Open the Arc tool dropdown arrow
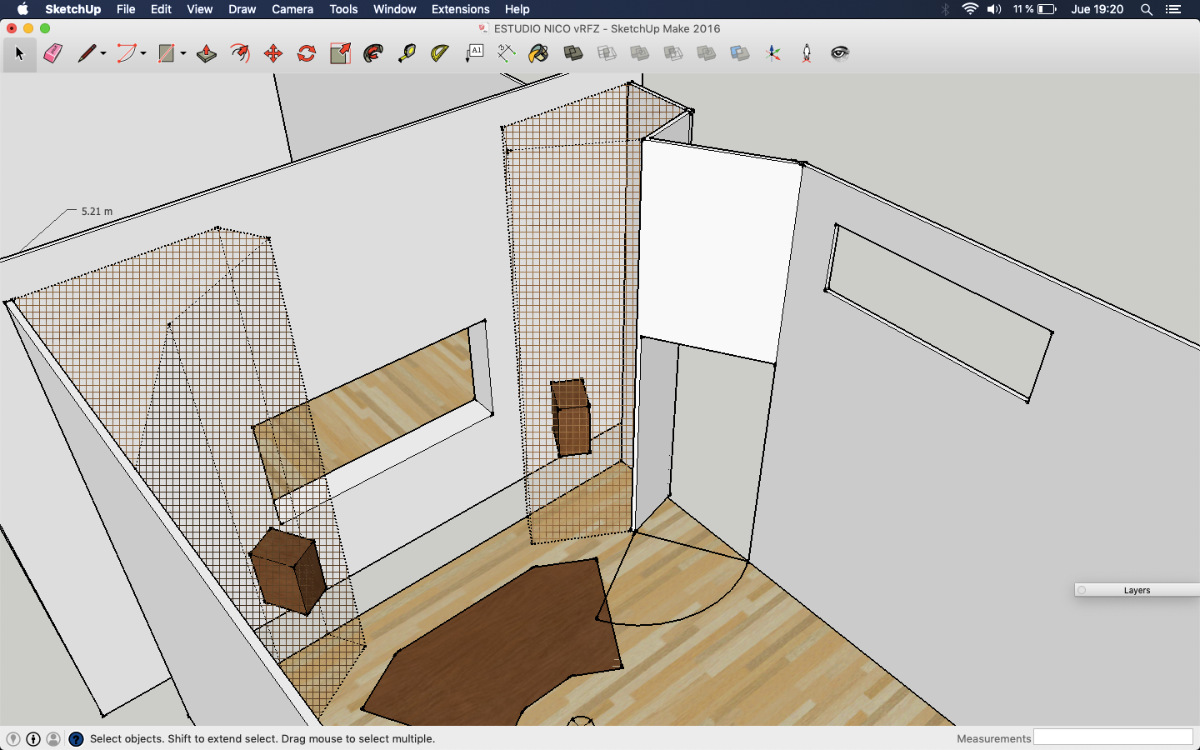The height and width of the screenshot is (750, 1200). point(144,54)
